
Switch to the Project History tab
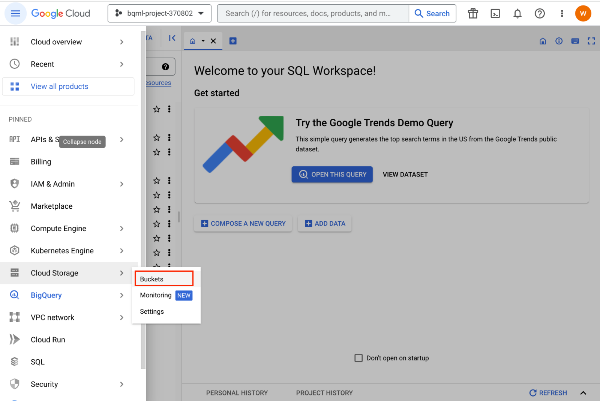[324, 393]
